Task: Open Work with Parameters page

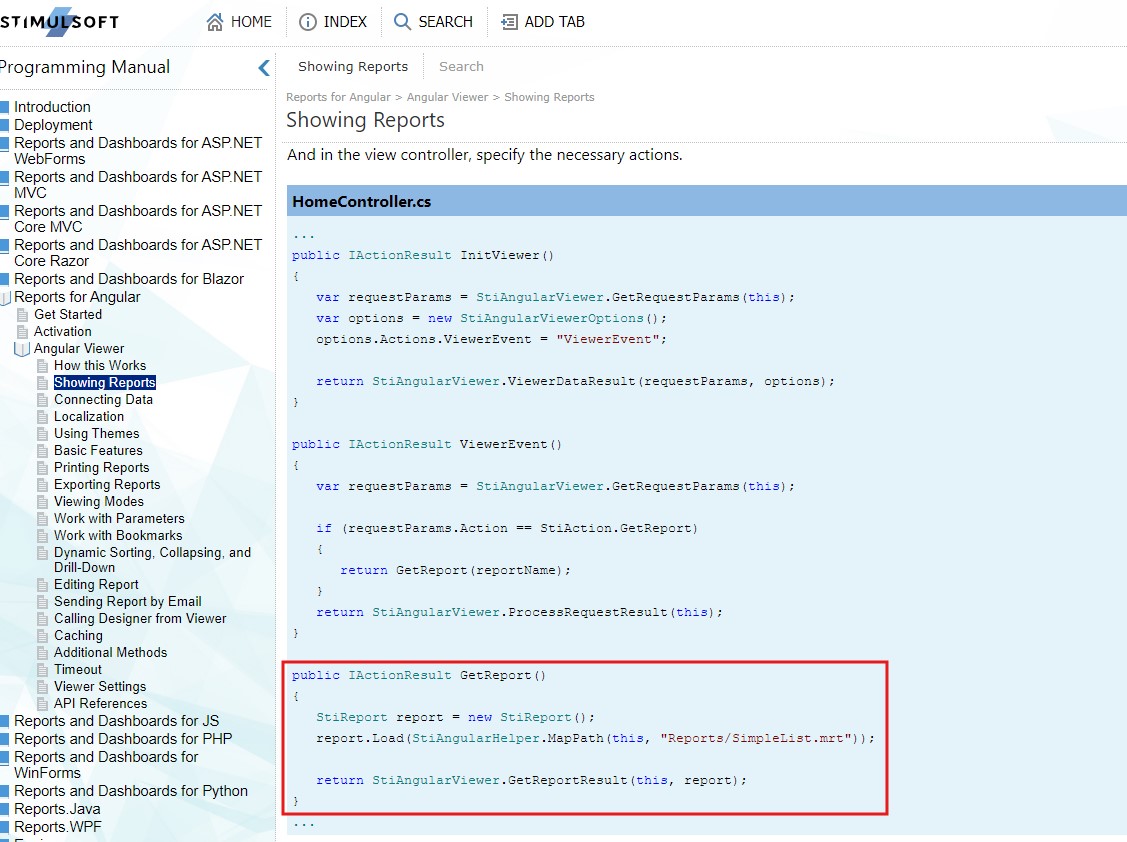Action: coord(119,518)
